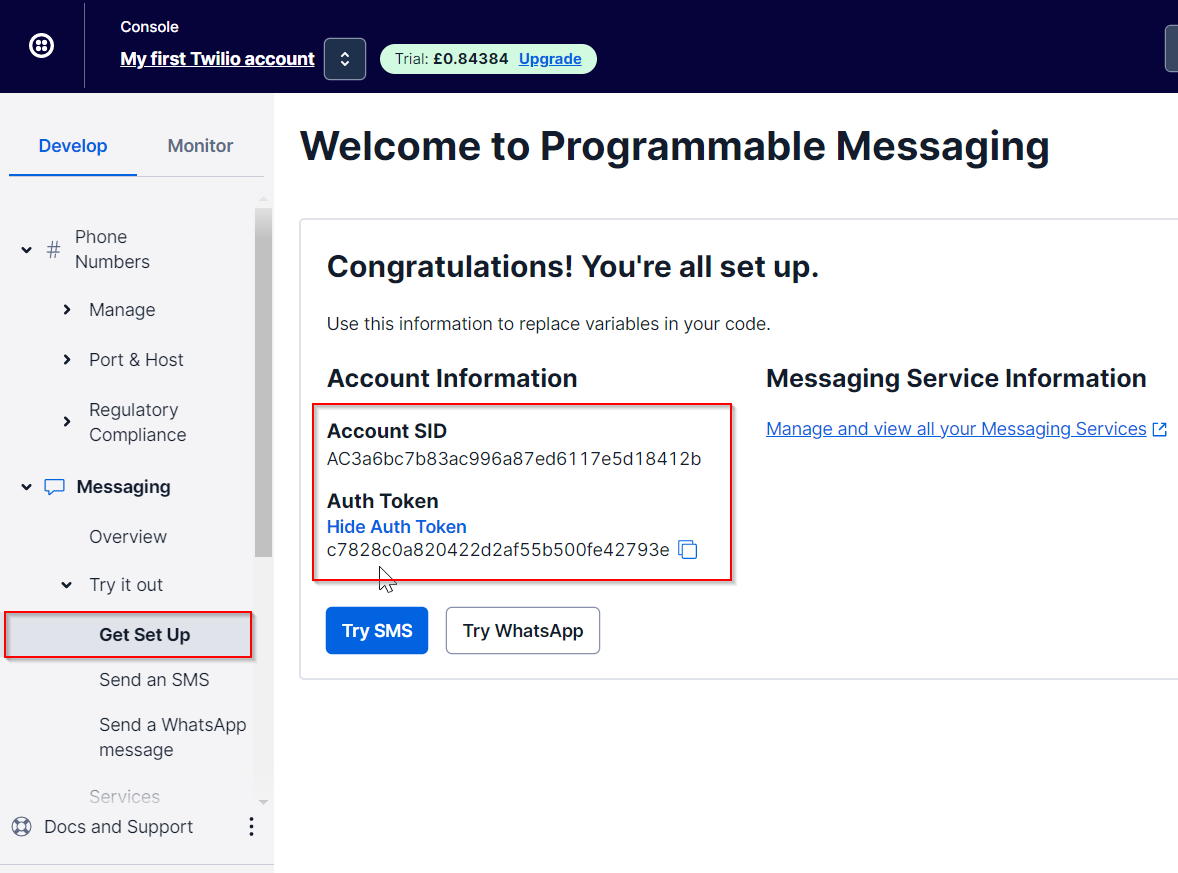Click external link icon beside Messaging Services
1178x873 pixels.
point(1160,429)
